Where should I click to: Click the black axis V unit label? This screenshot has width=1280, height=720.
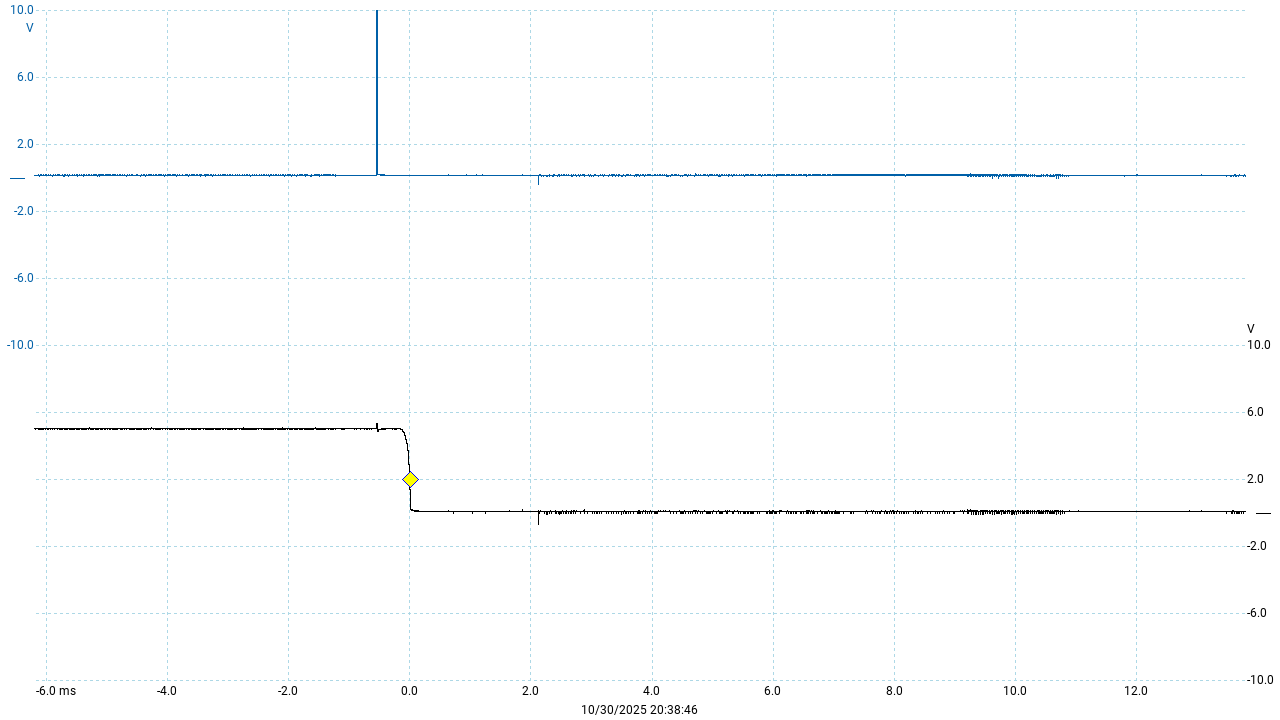(1250, 329)
